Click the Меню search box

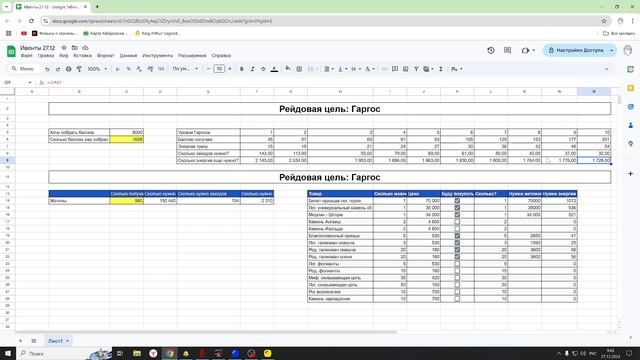[25, 69]
